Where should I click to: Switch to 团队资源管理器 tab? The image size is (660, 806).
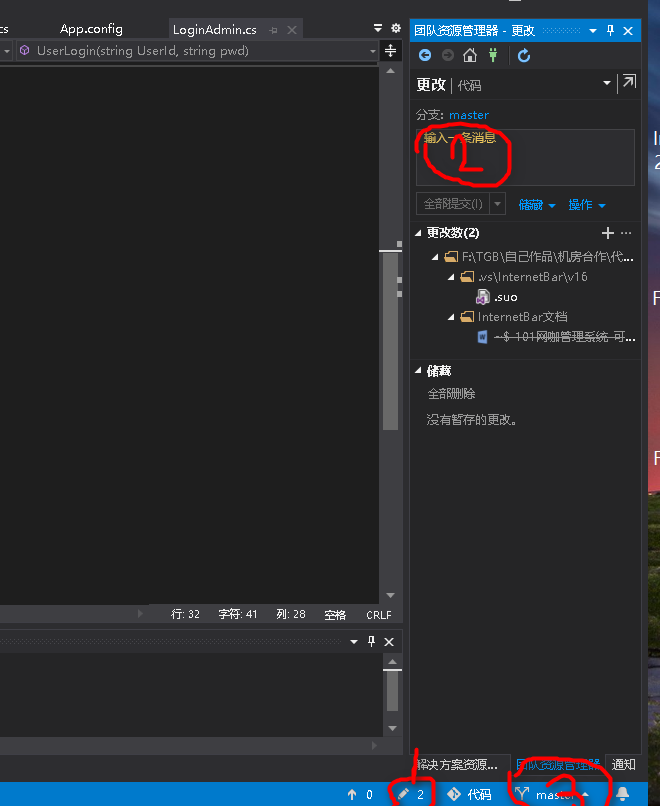coord(558,765)
